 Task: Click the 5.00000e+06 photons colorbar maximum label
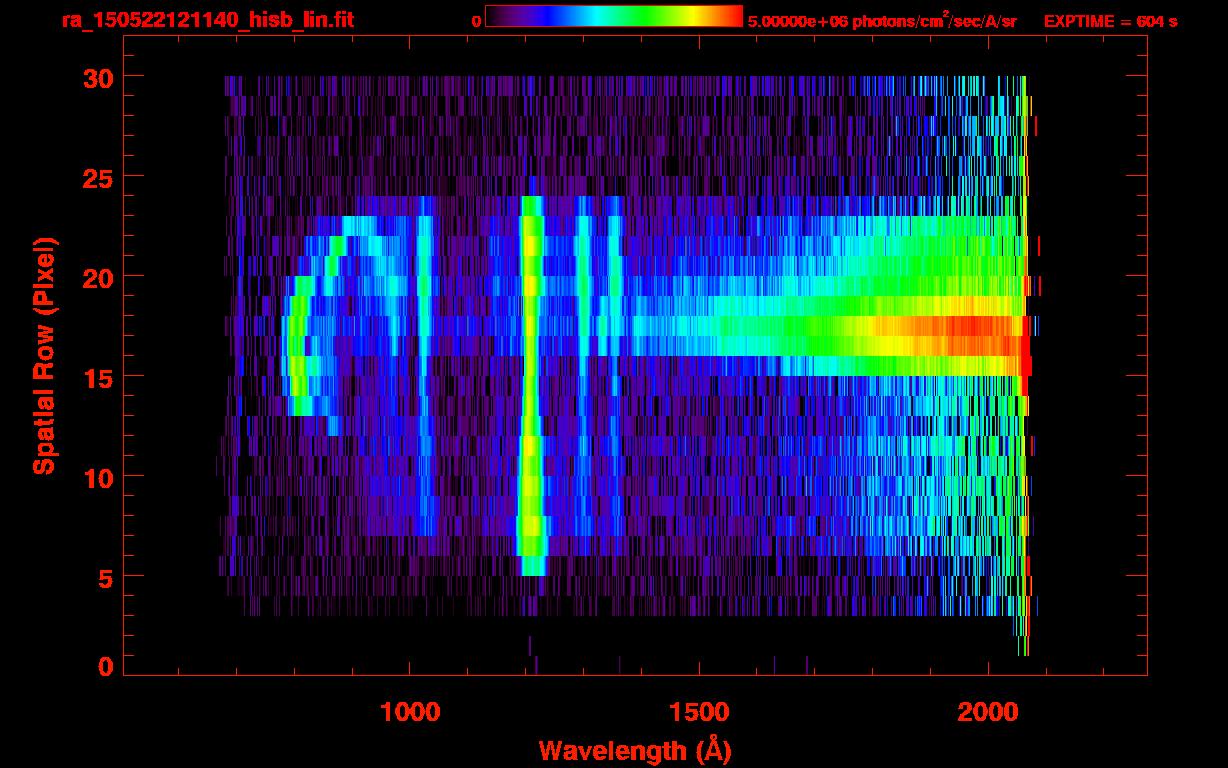(x=882, y=21)
